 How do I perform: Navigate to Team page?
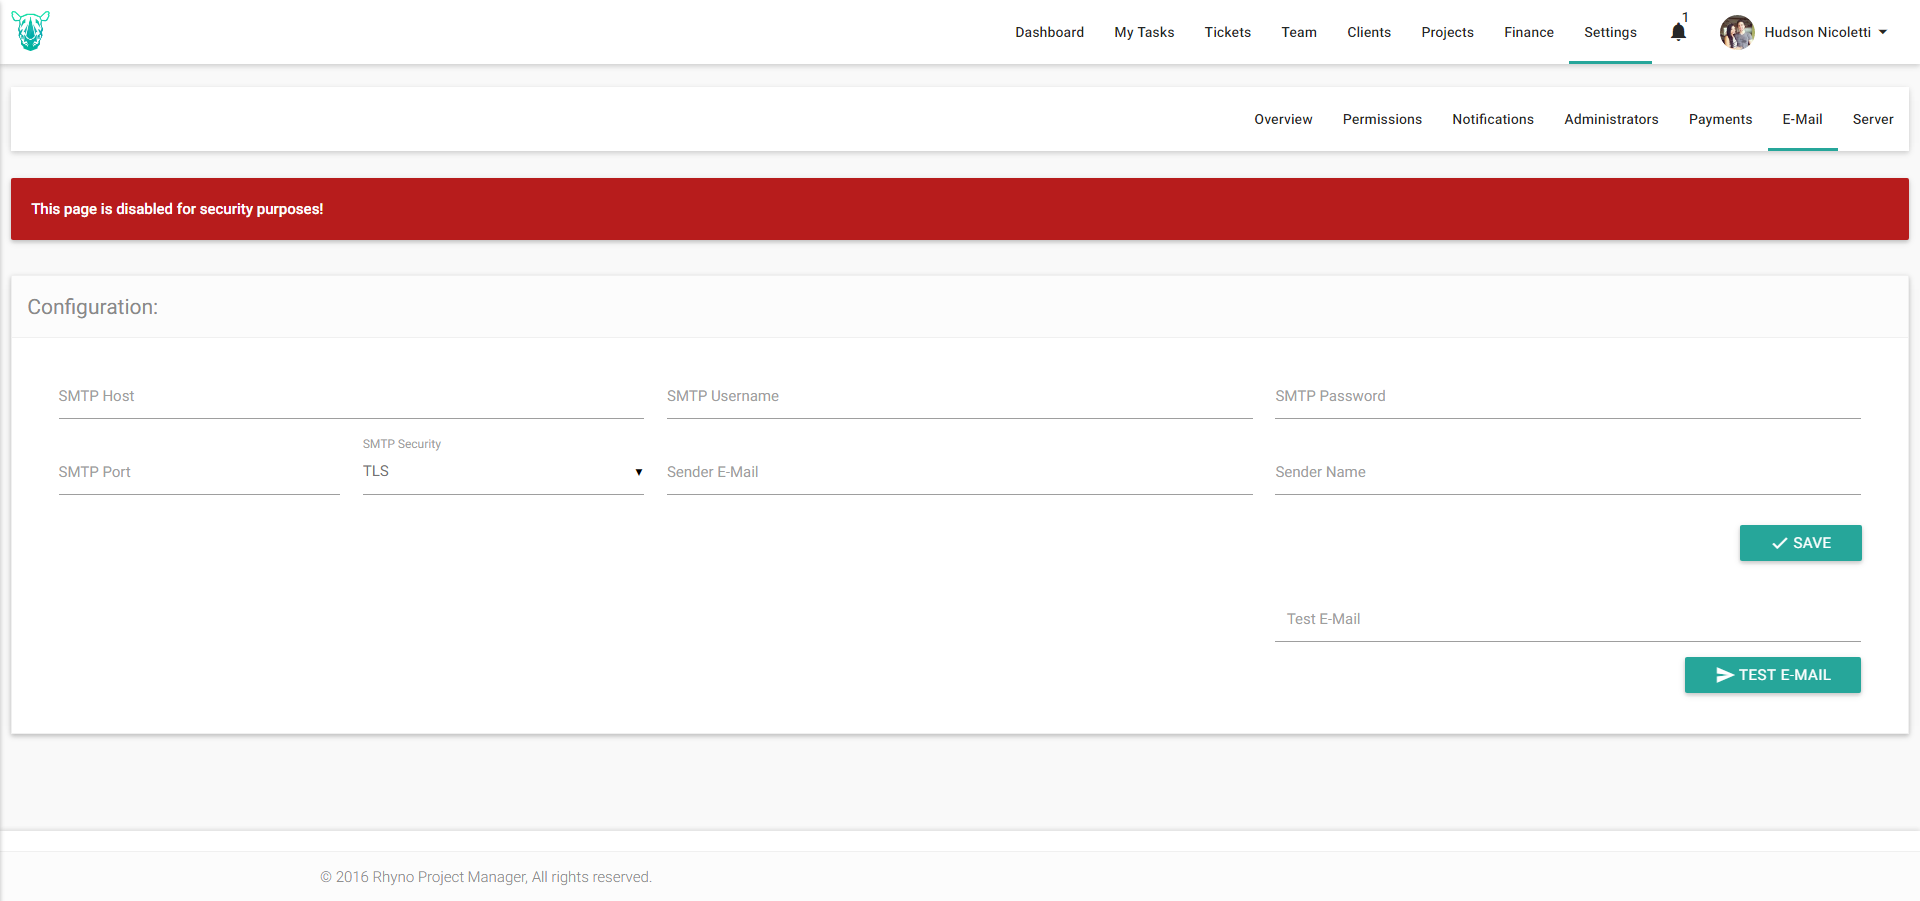[1299, 32]
